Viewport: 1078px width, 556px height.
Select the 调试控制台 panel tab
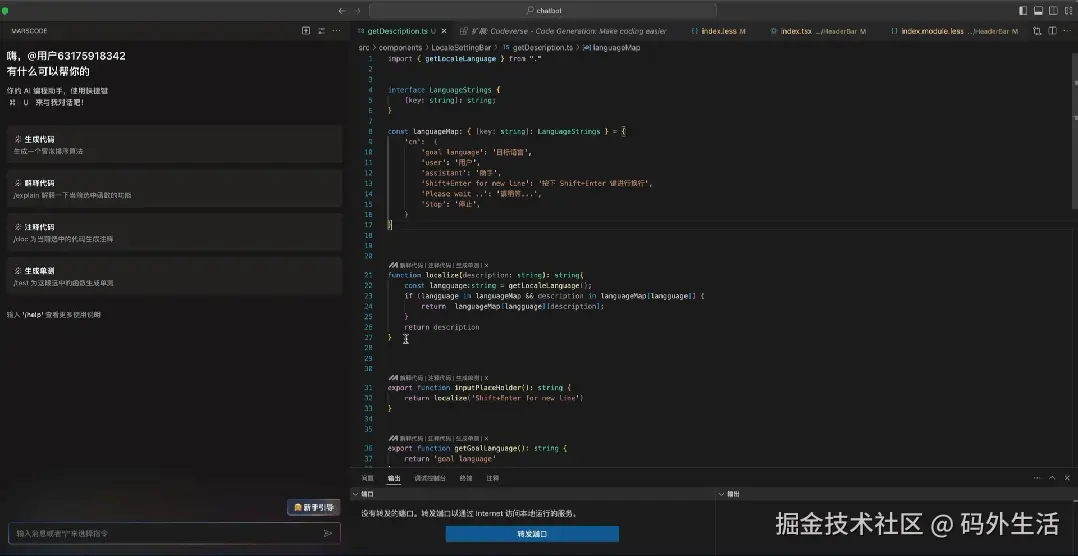(430, 478)
